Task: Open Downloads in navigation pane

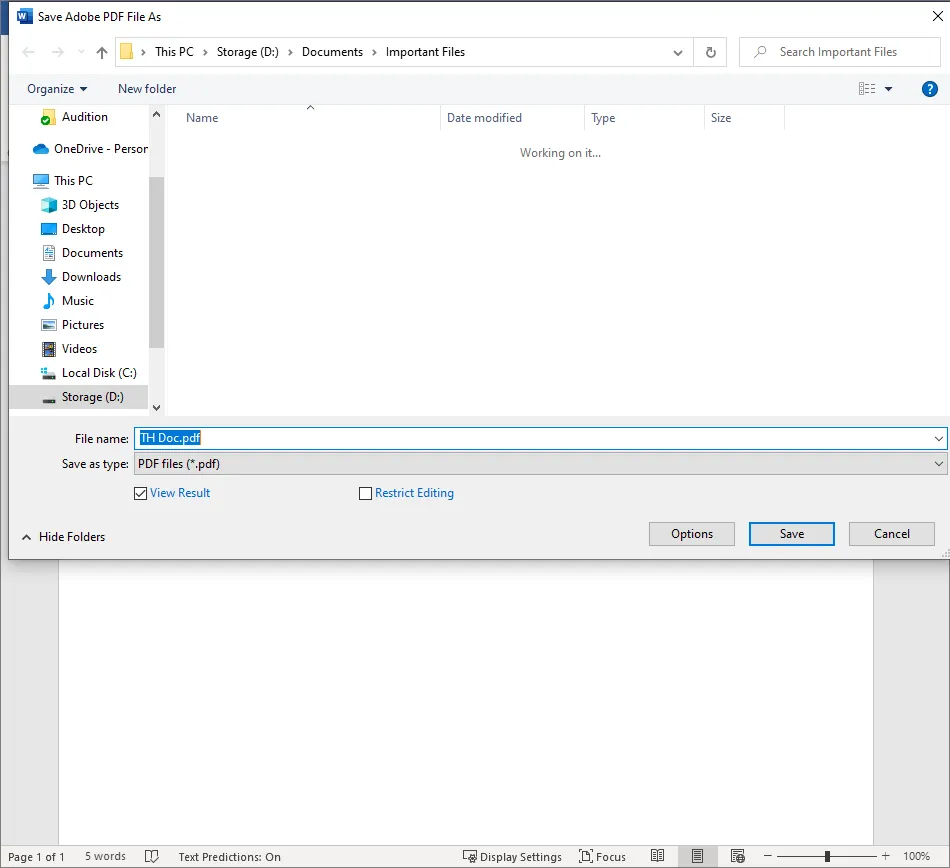Action: point(81,277)
